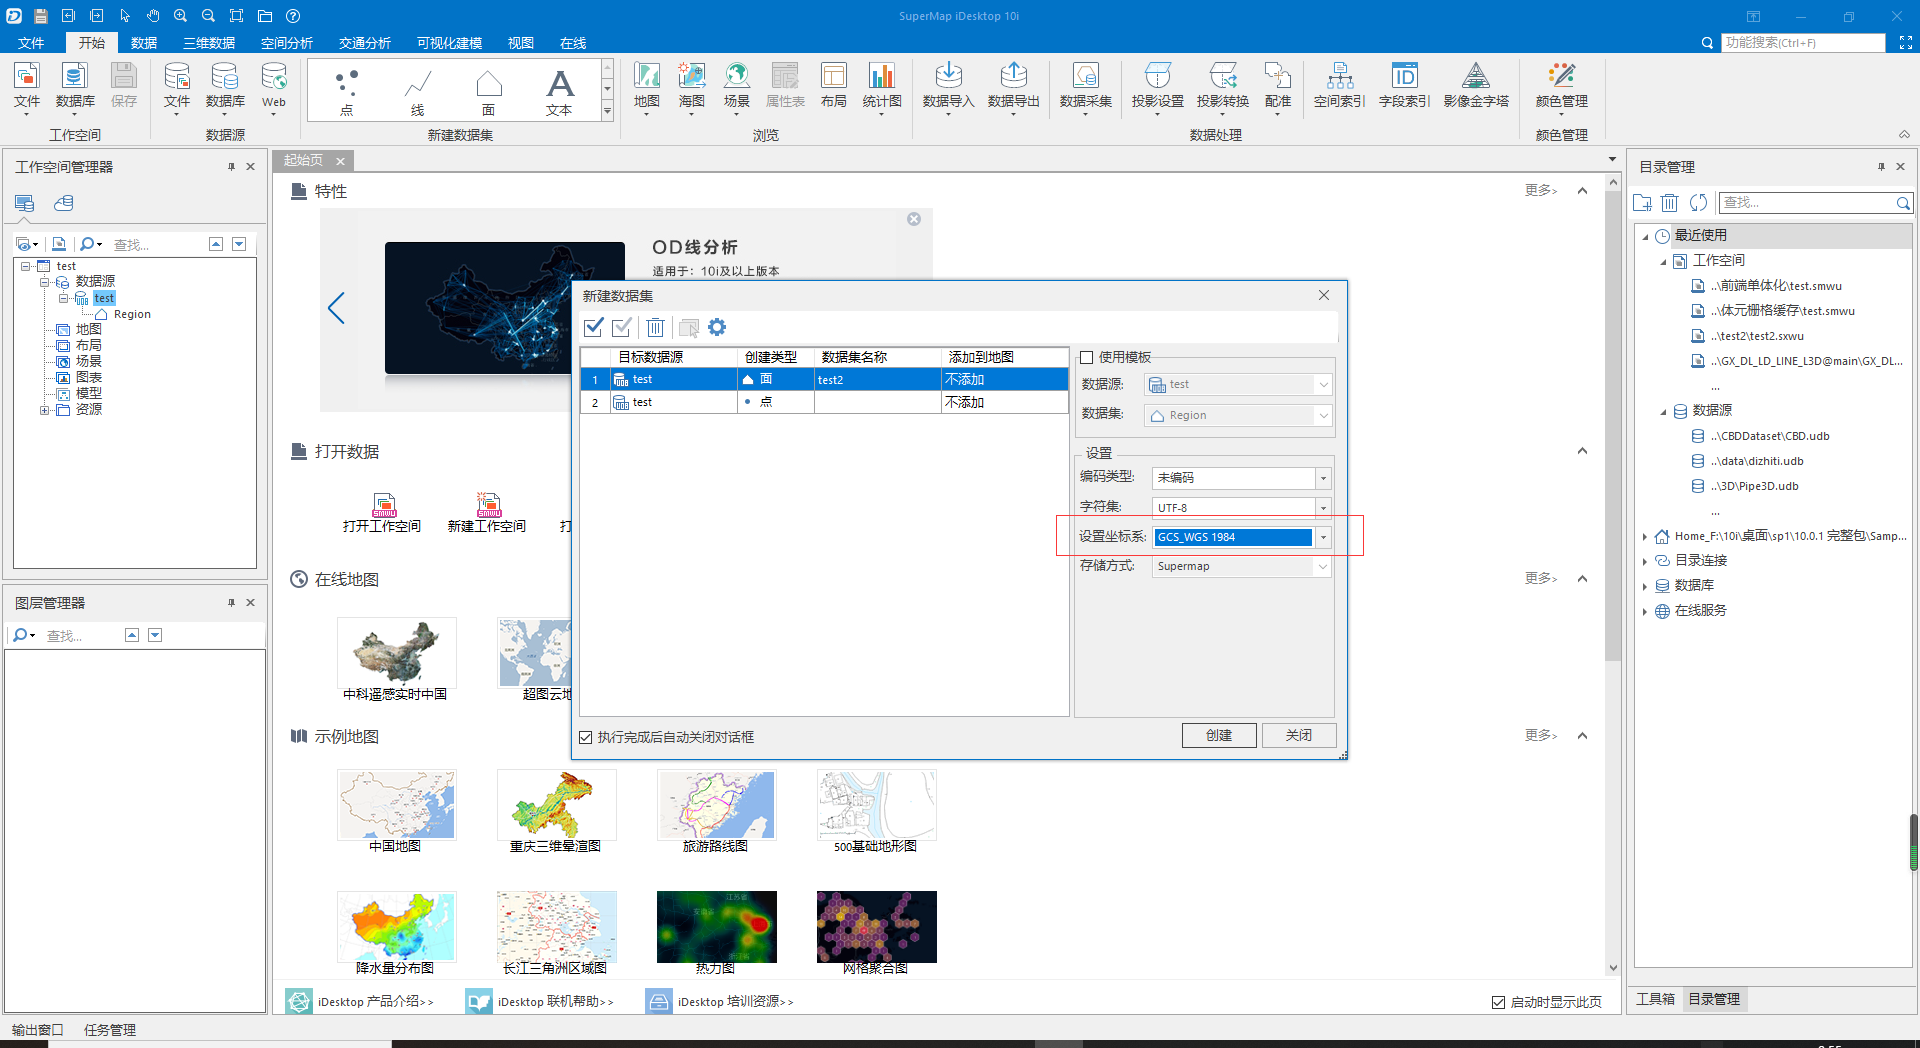Open iDesktop 产品介绍 link
The image size is (1920, 1048).
click(375, 1001)
